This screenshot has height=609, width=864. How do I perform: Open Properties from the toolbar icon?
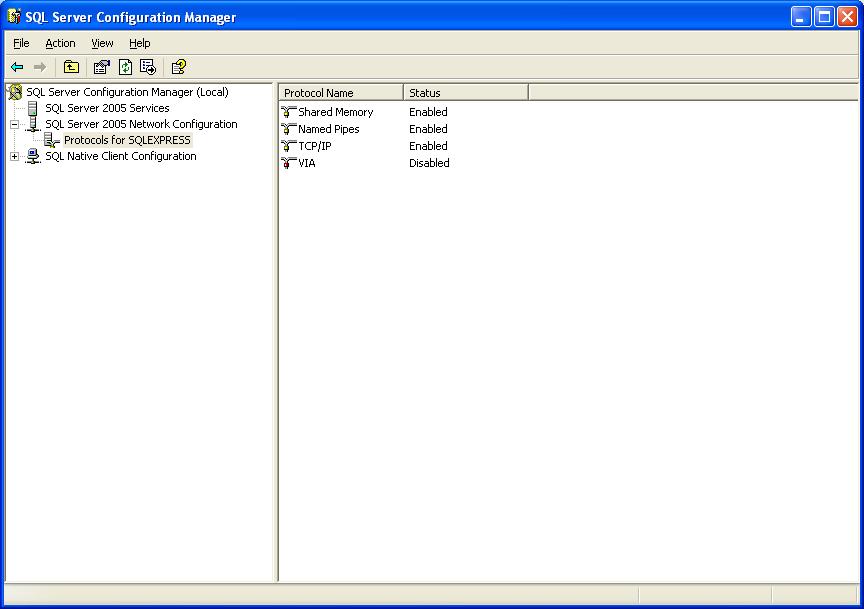click(101, 67)
